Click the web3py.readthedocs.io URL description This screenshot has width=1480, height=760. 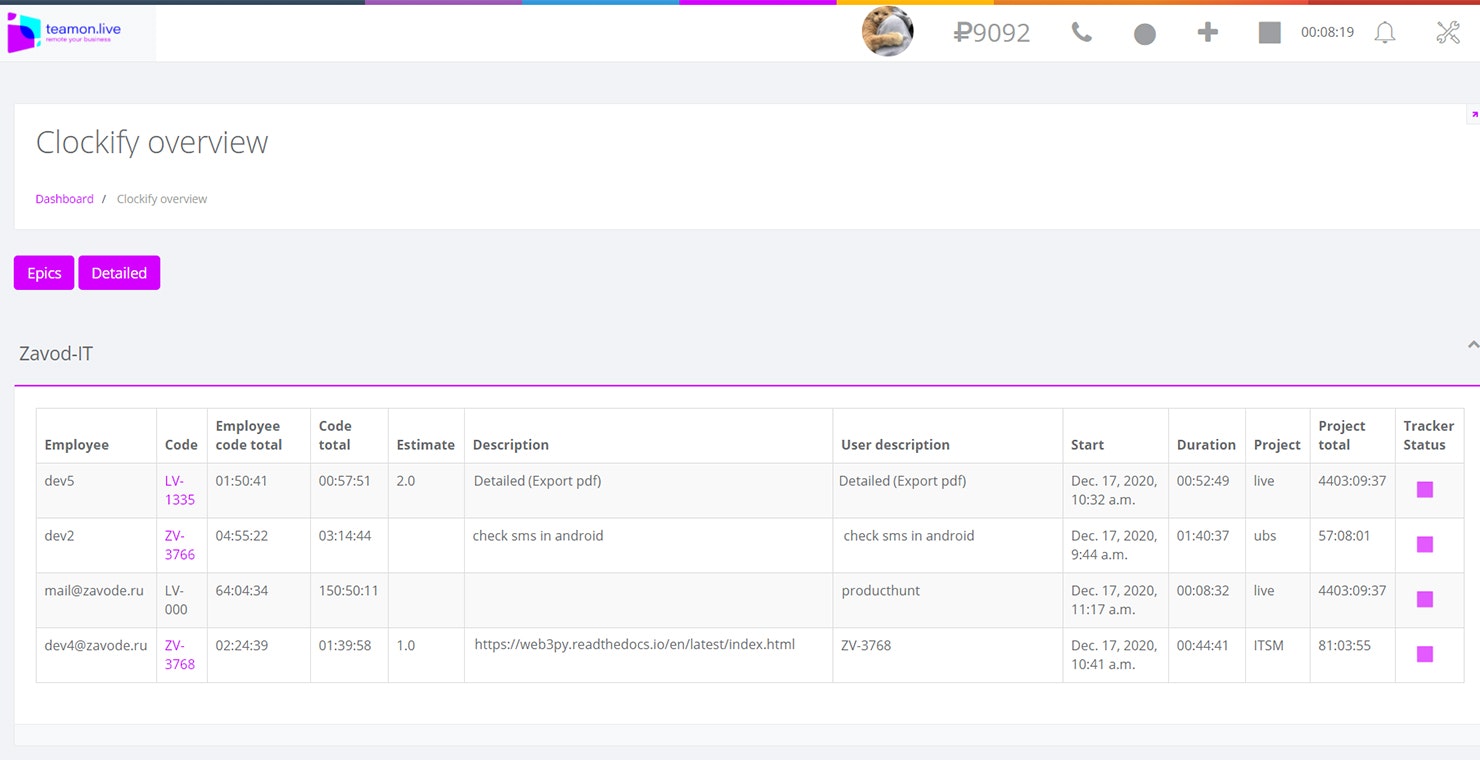pyautogui.click(x=634, y=645)
